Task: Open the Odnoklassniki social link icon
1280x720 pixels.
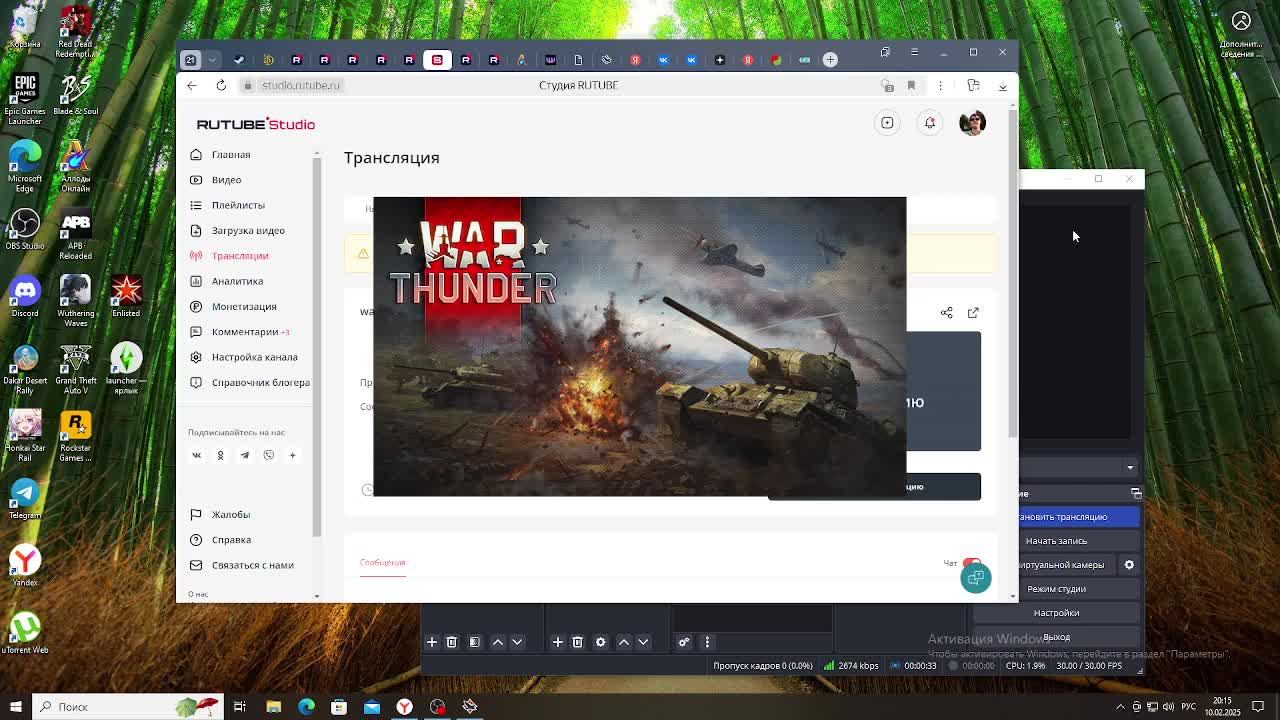Action: click(220, 455)
